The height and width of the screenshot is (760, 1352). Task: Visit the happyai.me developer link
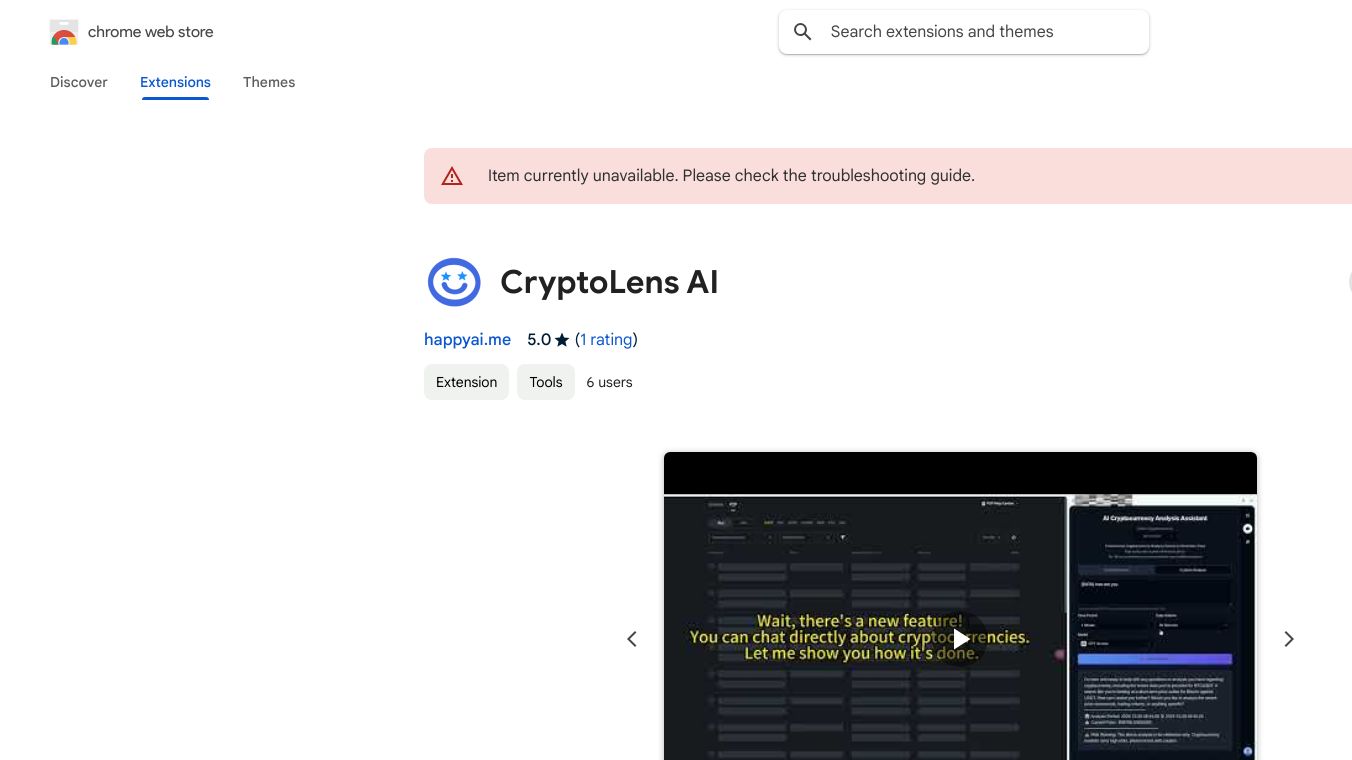point(467,339)
